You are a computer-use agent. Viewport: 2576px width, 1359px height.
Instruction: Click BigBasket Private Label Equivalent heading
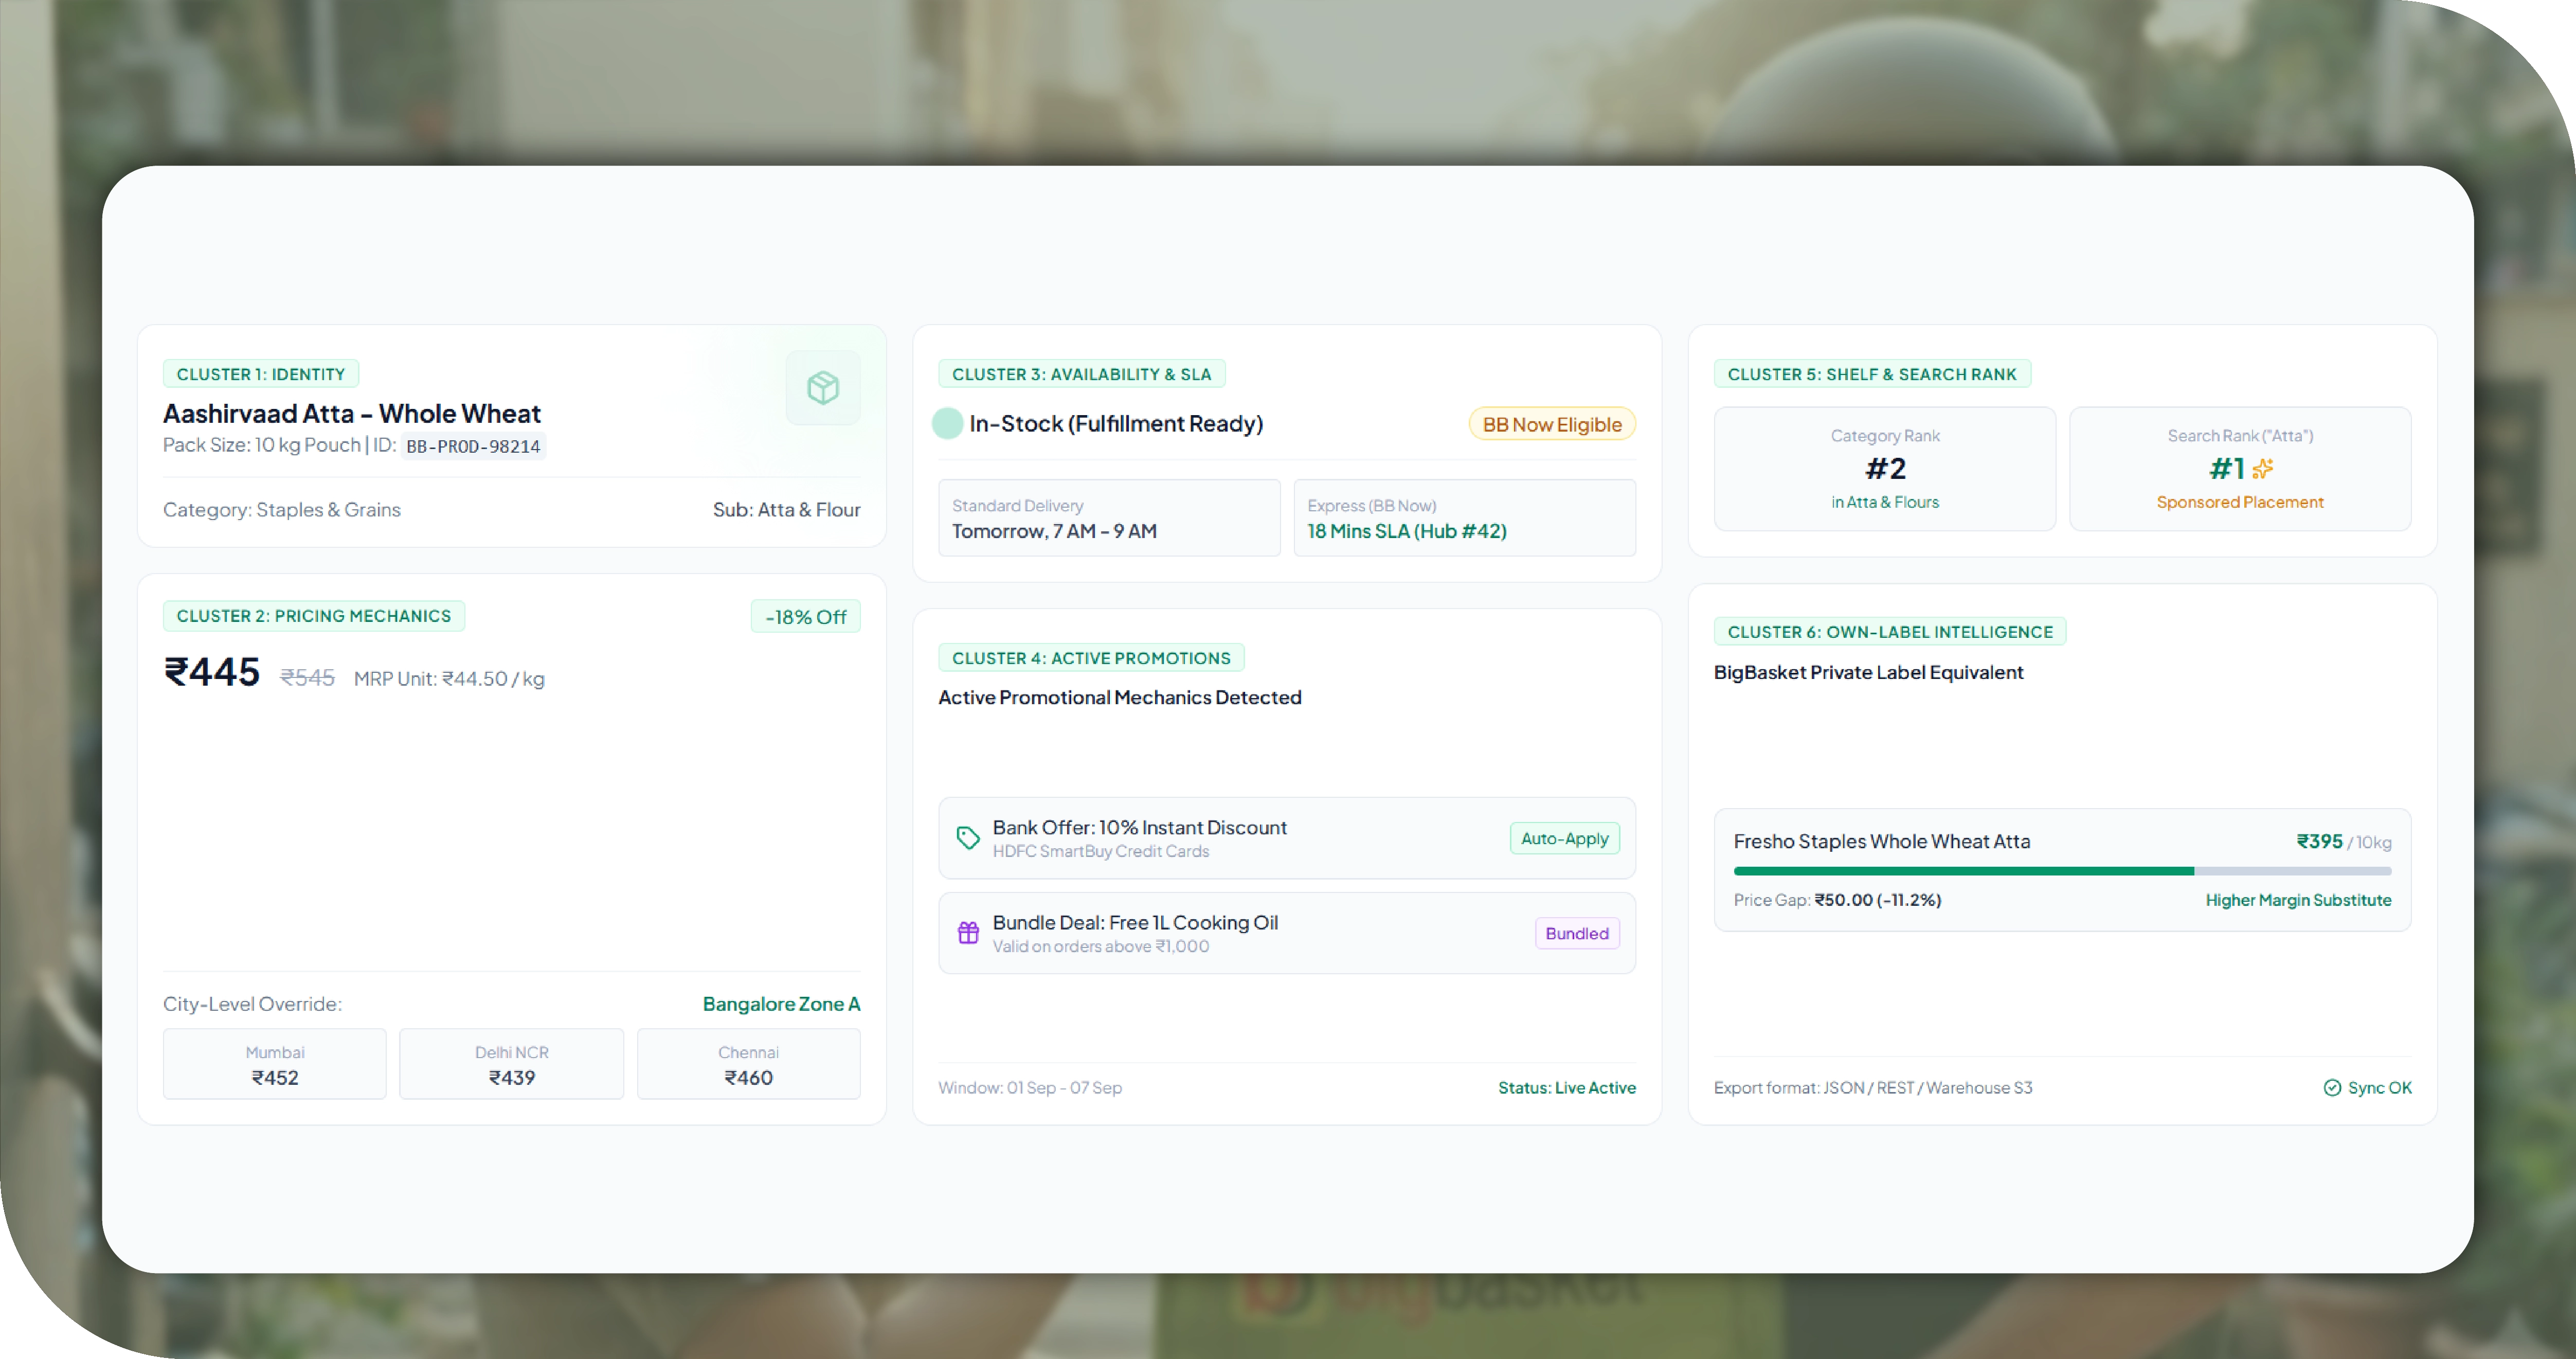(x=1868, y=673)
